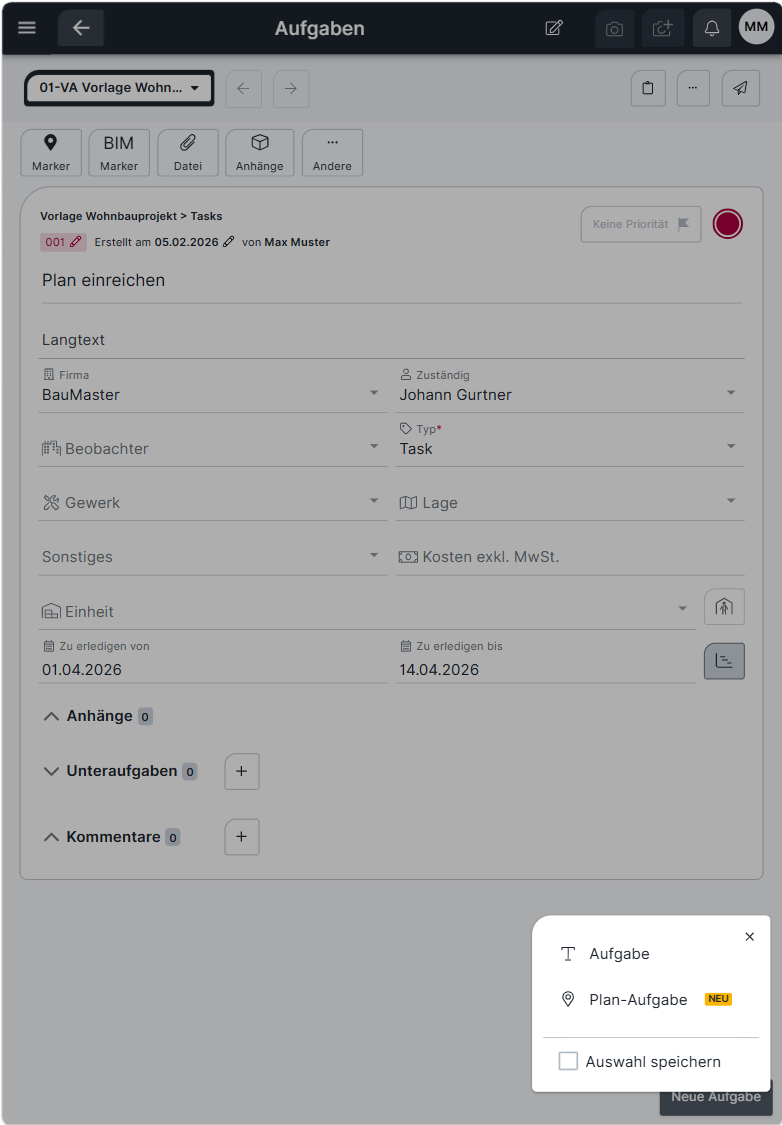Choose Aufgabe in the popup menu
782x1125 pixels.
619,954
